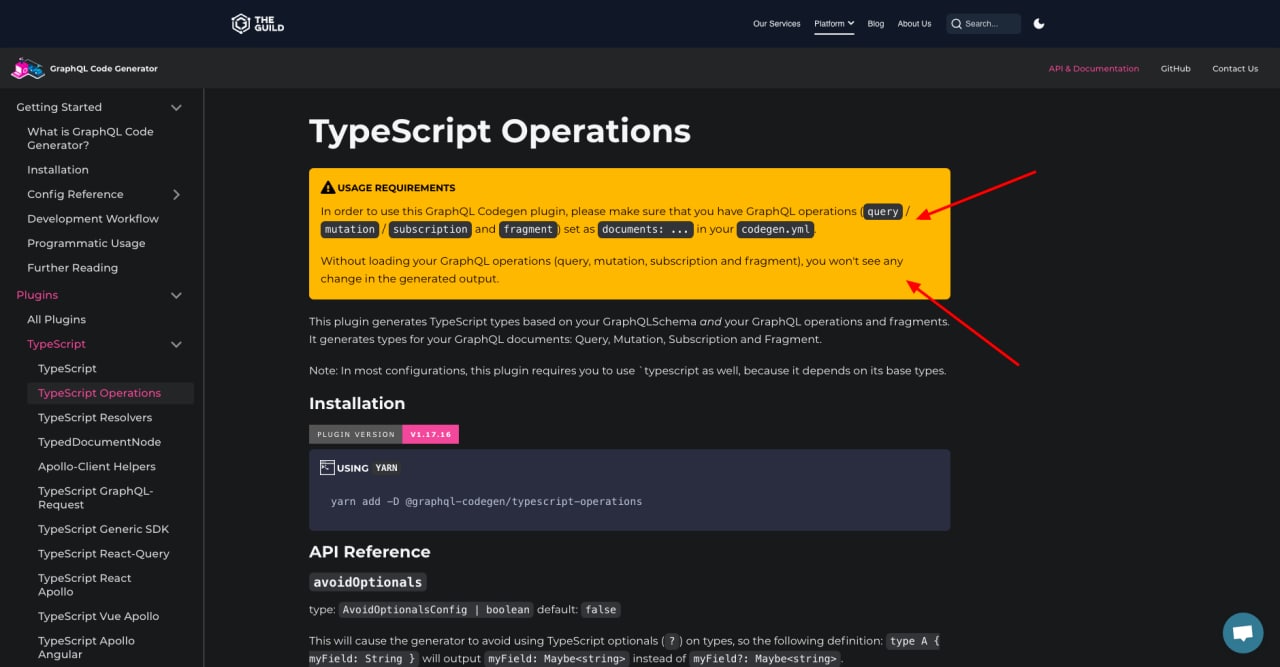Click terminal icon beside Using Yarn

point(327,467)
